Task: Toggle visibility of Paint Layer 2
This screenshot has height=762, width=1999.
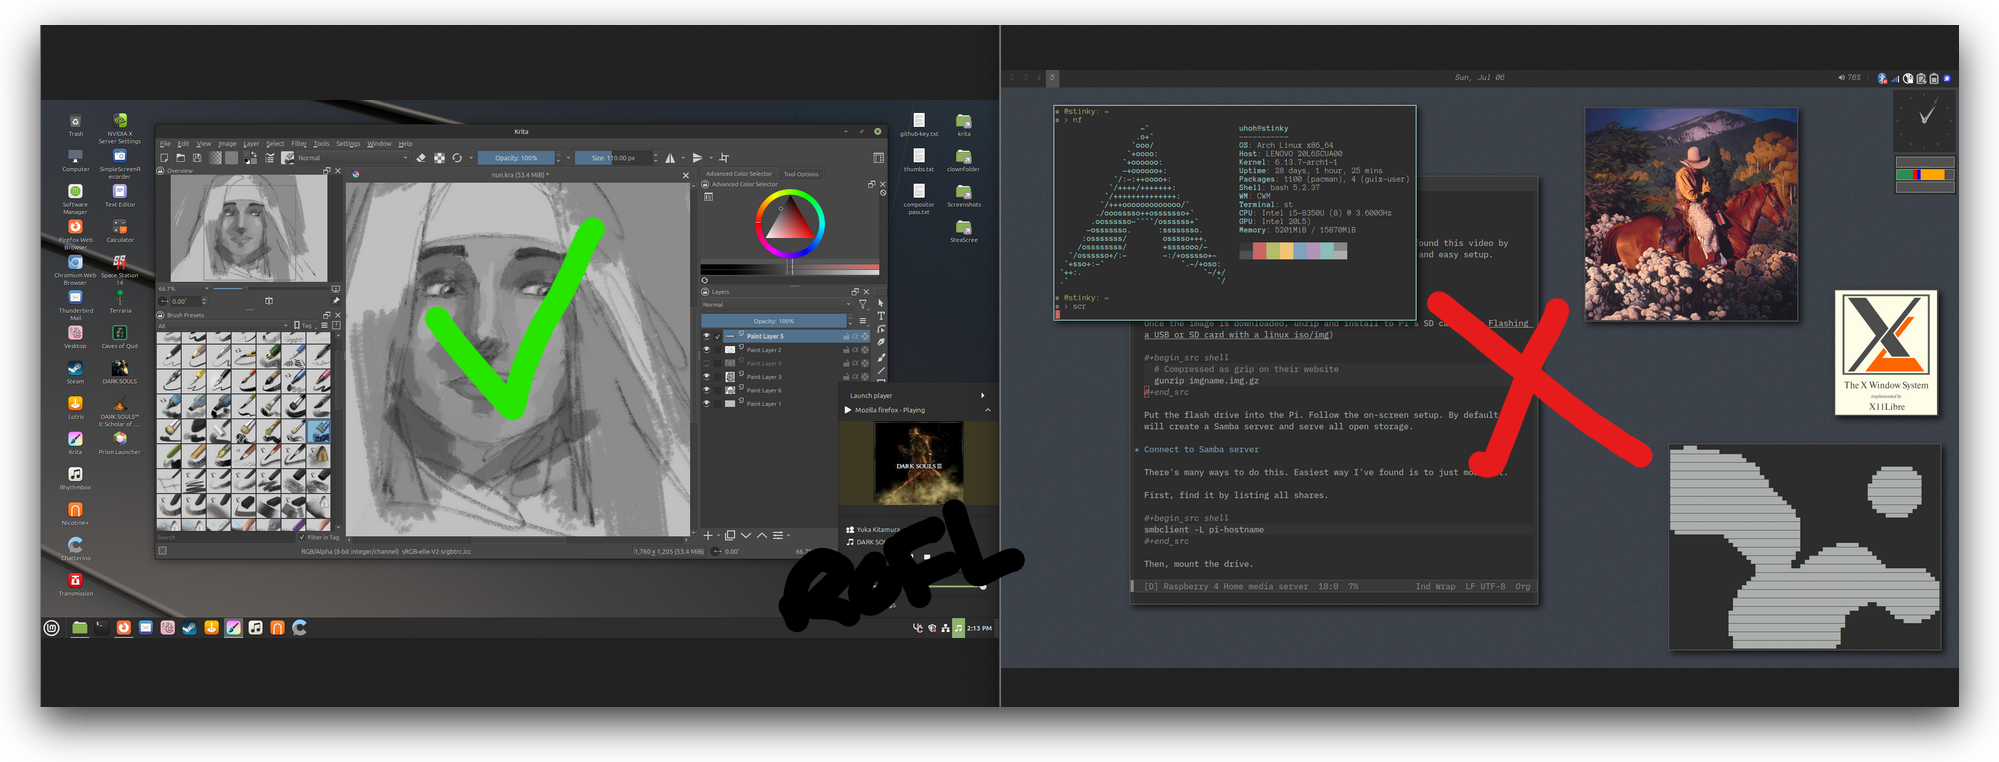Action: coord(706,350)
